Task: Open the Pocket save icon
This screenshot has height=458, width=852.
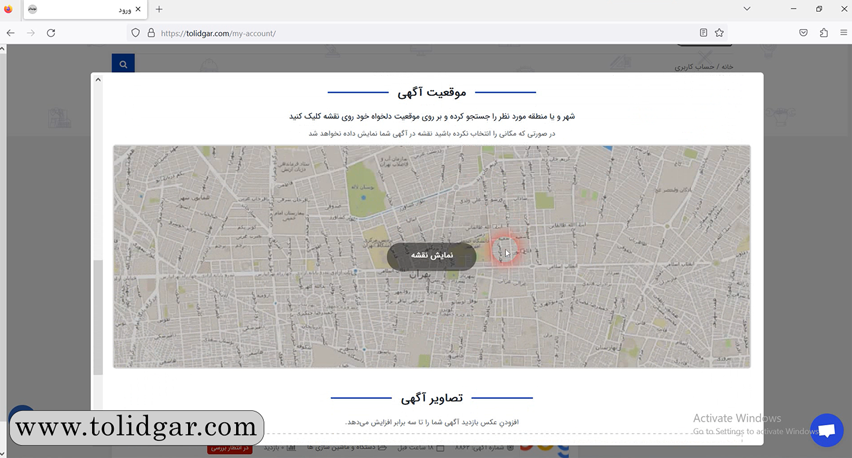Action: [804, 33]
